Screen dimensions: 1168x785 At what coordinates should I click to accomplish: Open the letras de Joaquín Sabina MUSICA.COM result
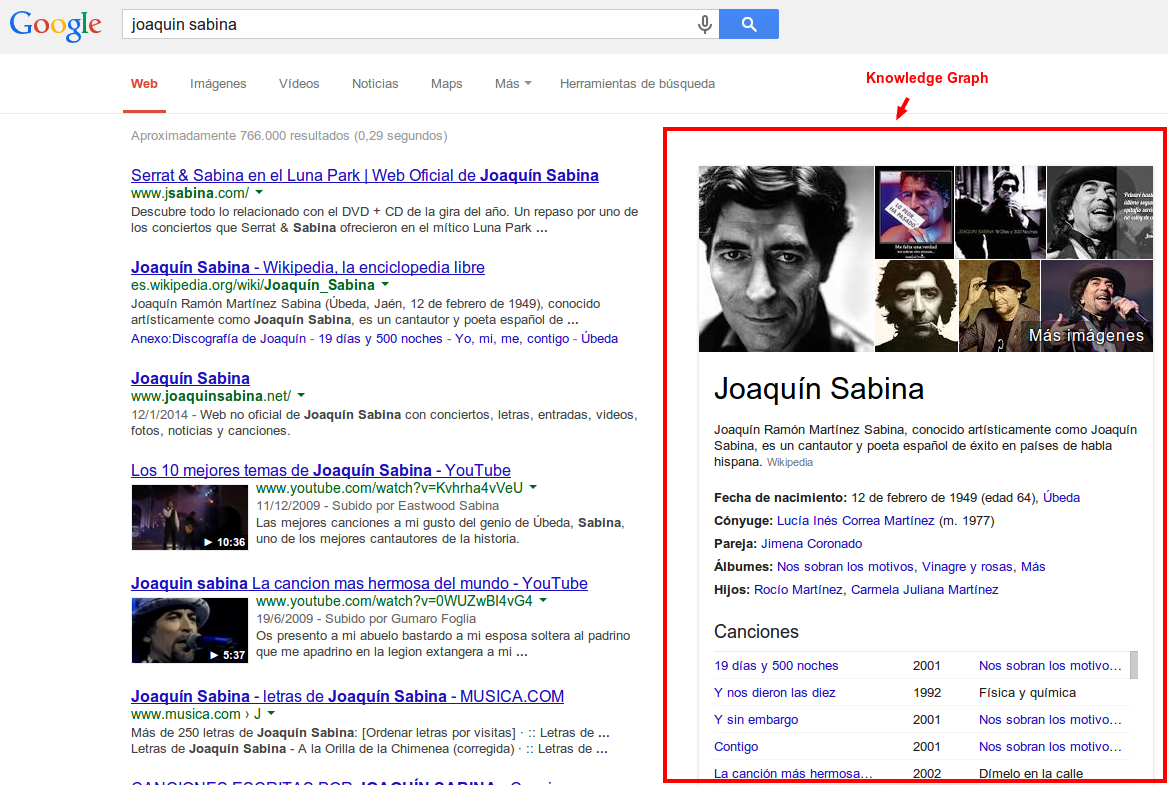click(x=347, y=696)
